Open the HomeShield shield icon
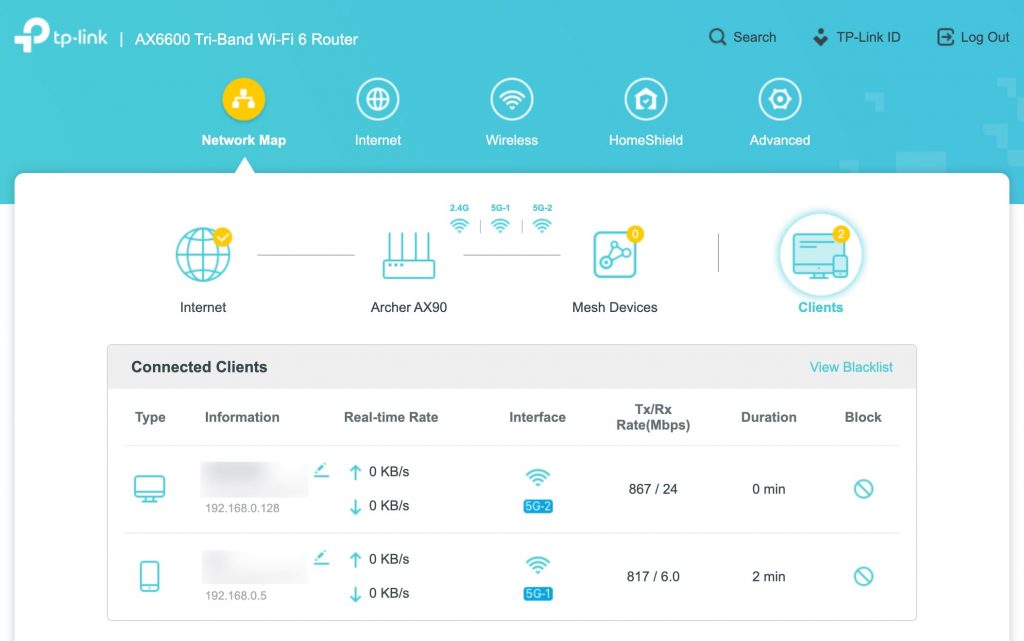Image resolution: width=1024 pixels, height=641 pixels. click(645, 100)
